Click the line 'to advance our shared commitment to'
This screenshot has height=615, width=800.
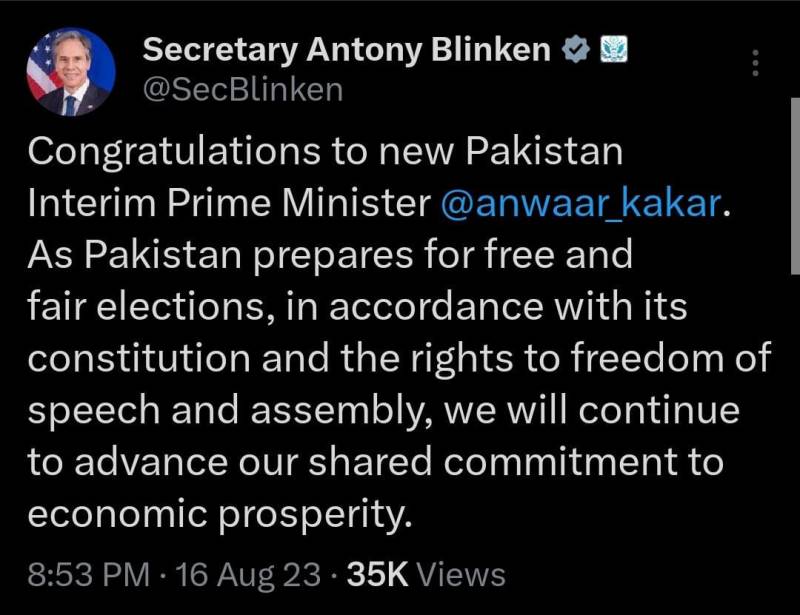[376, 462]
